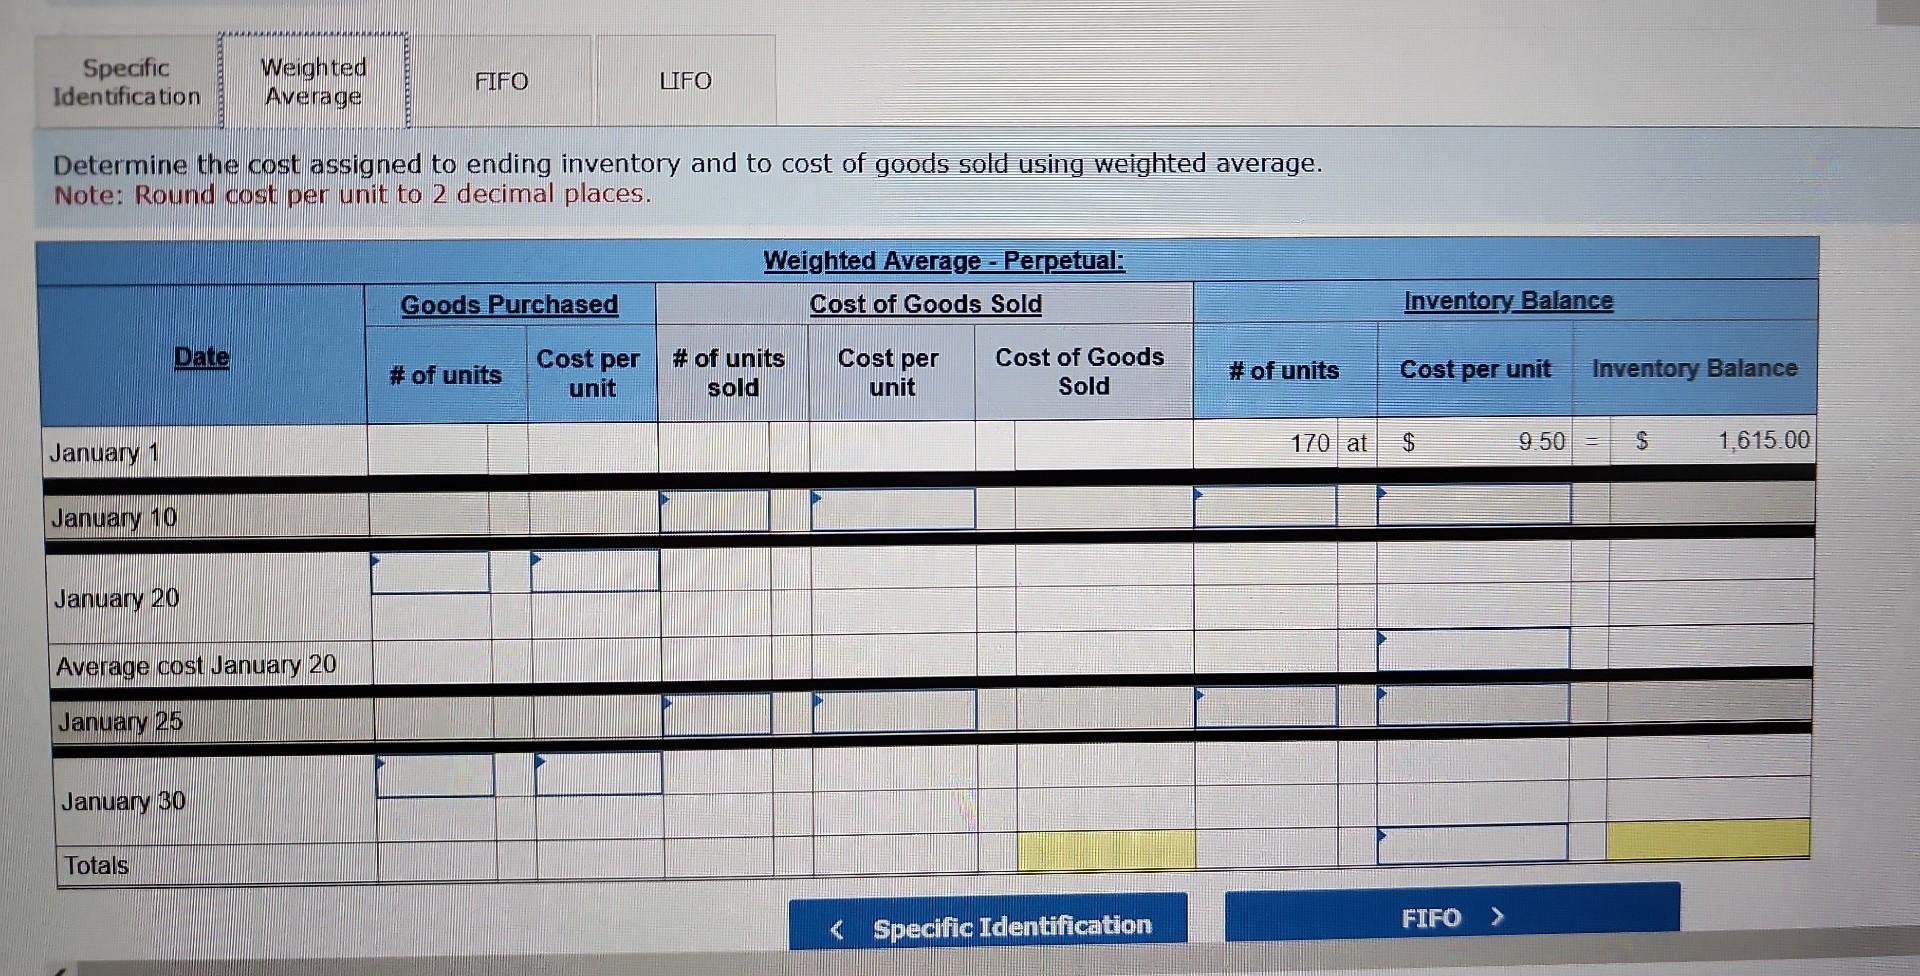Screen dimensions: 1920x976
Task: Click the January 20 row label
Action: click(x=116, y=599)
